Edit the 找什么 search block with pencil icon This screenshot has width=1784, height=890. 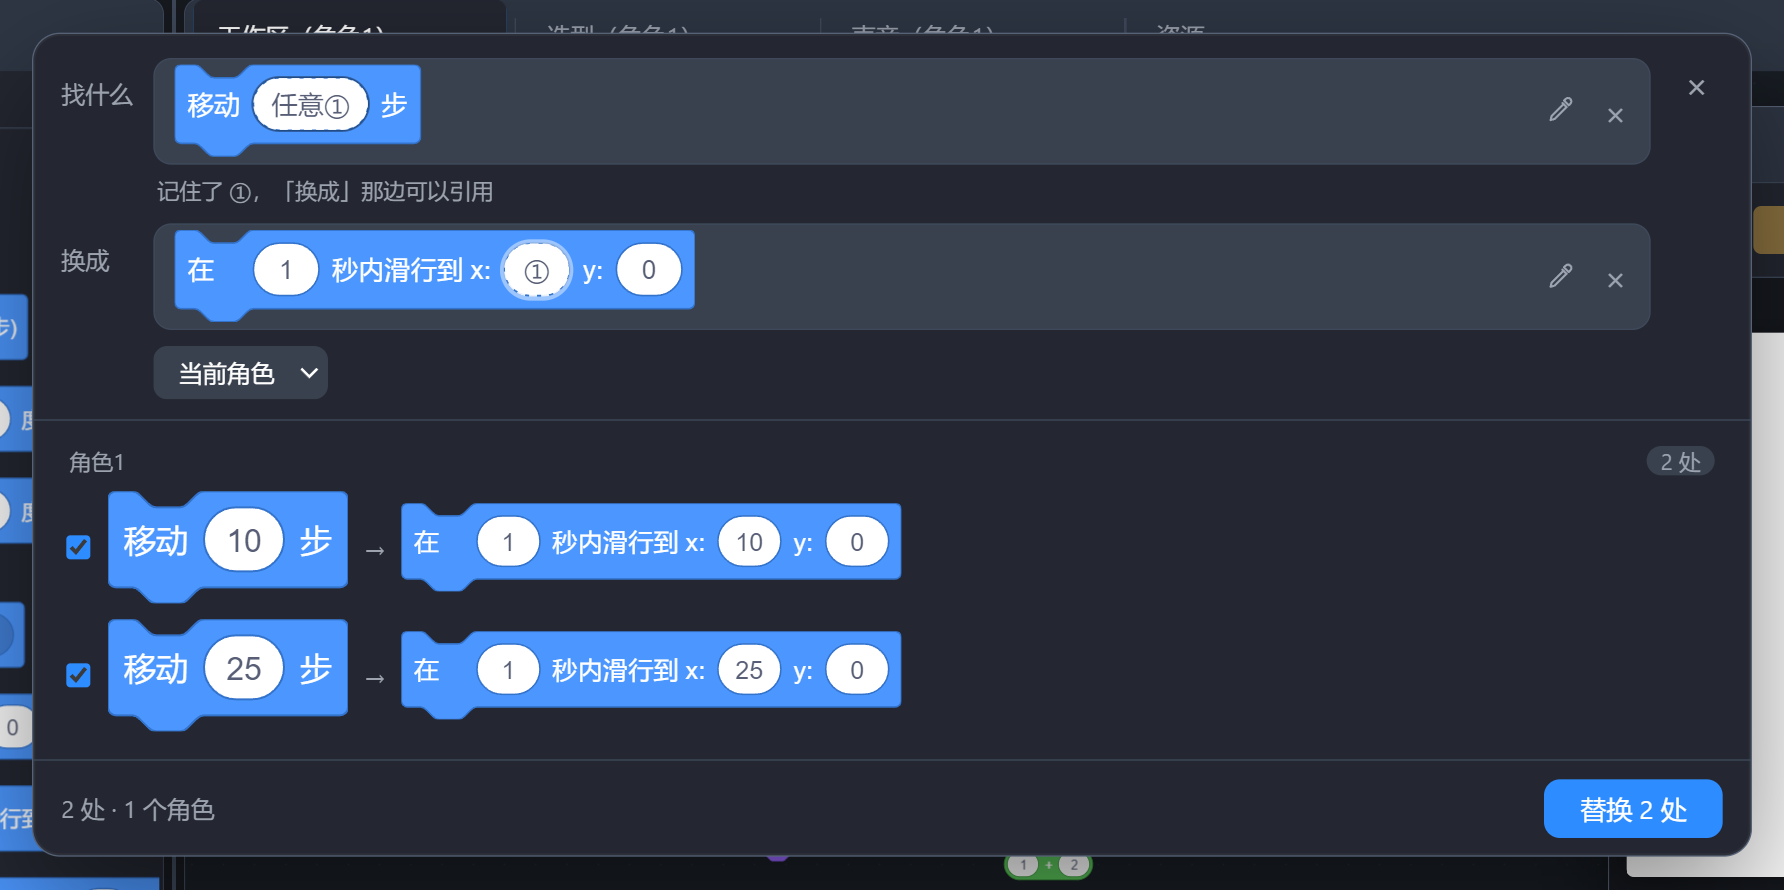[1561, 110]
